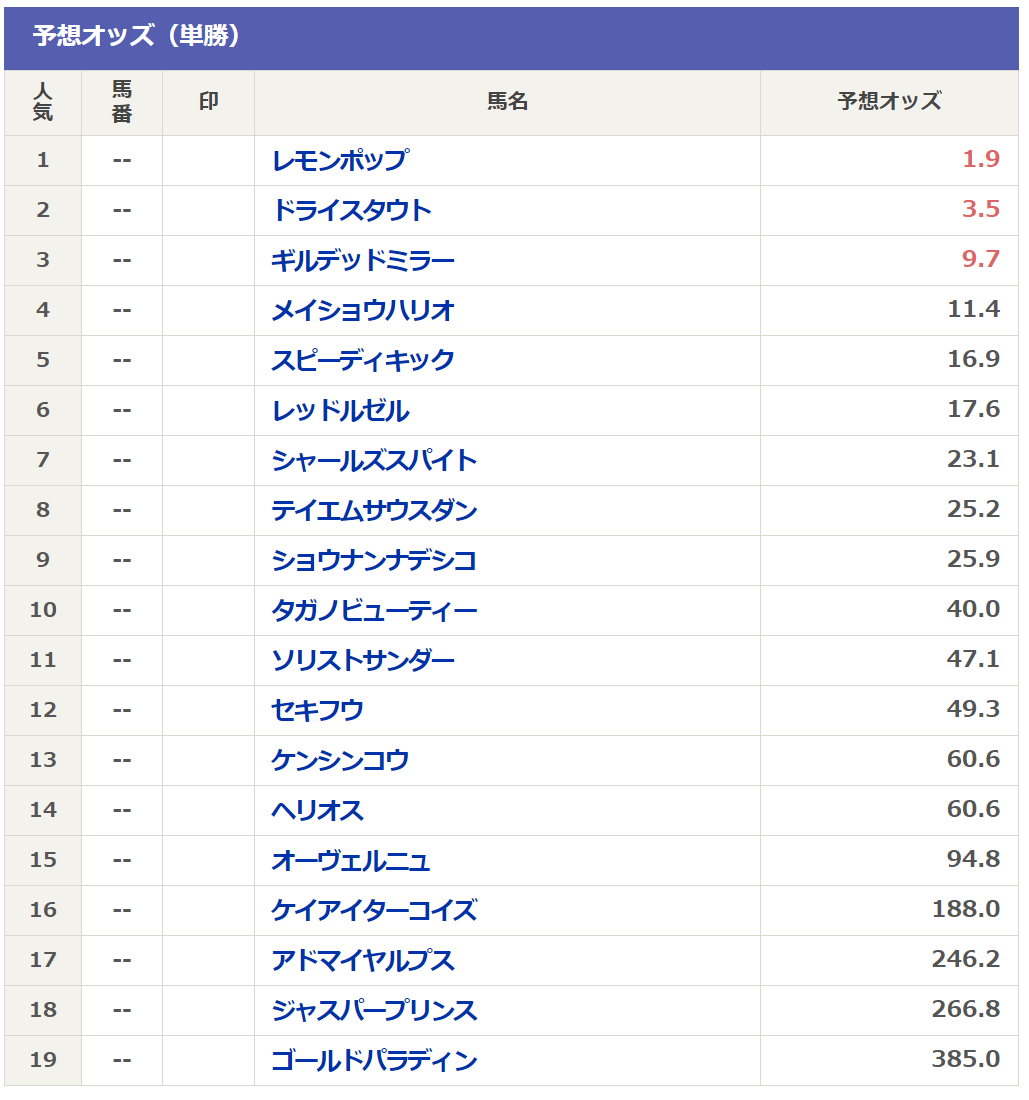The width and height of the screenshot is (1029, 1100).
Task: Click the 馬名 column header
Action: pyautogui.click(x=507, y=102)
